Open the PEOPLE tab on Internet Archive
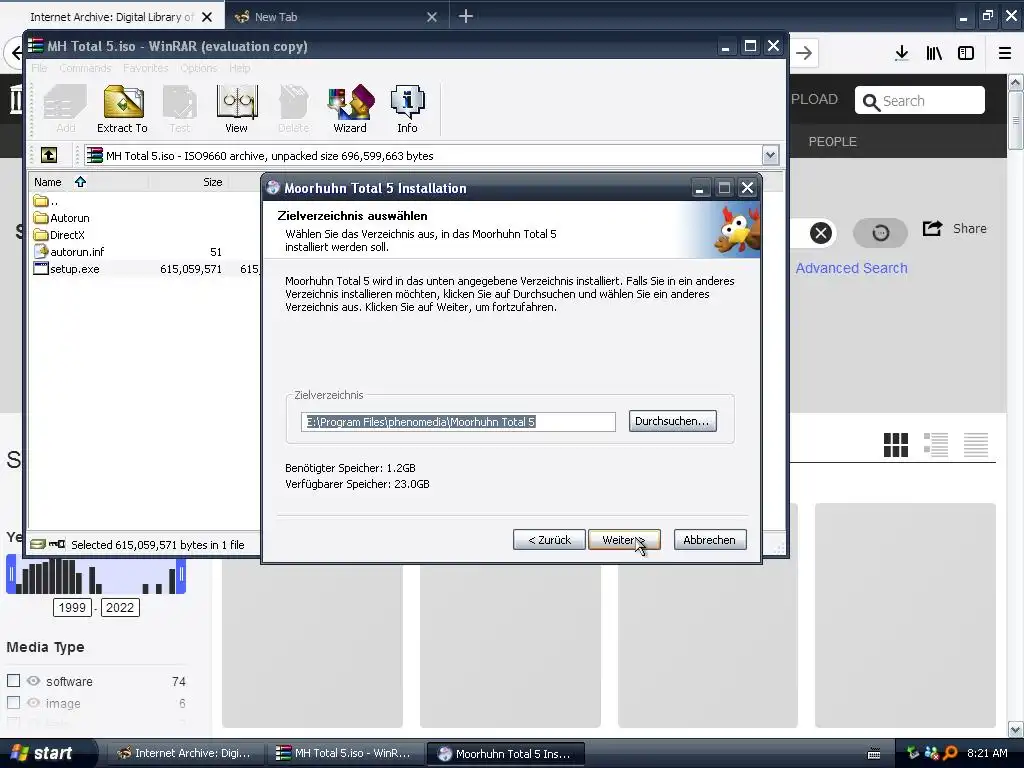Screen dimensions: 1024x768 click(832, 142)
